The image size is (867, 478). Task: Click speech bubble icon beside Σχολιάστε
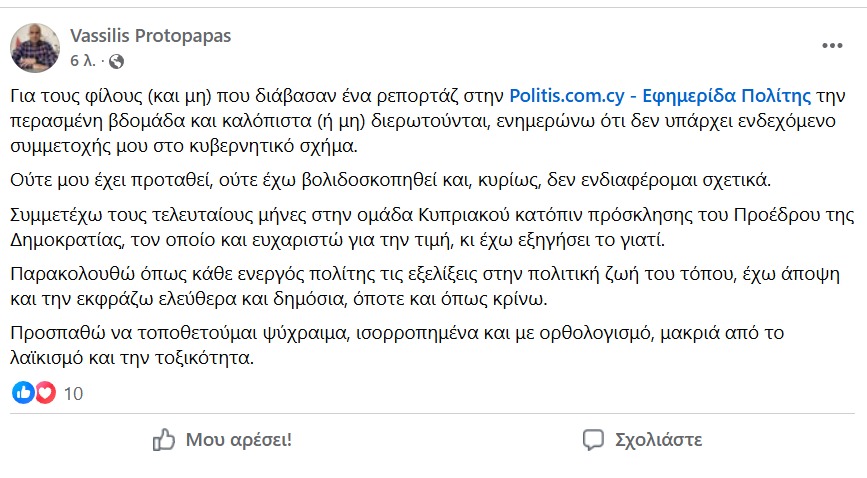click(593, 440)
